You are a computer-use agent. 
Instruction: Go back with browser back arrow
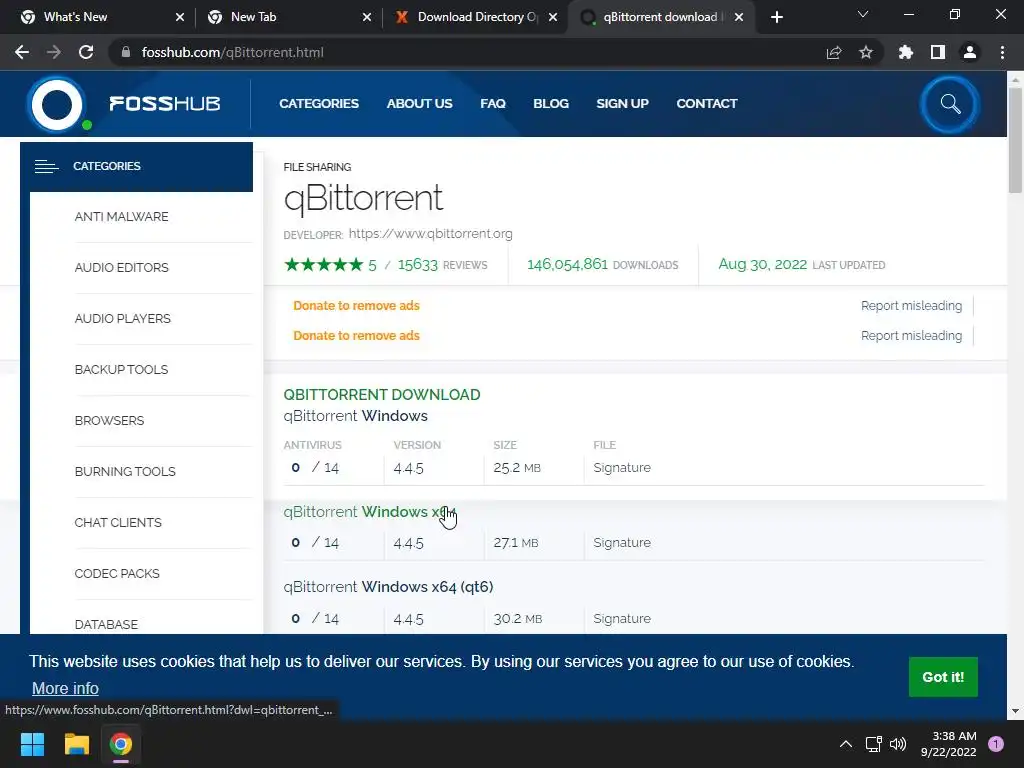tap(22, 52)
